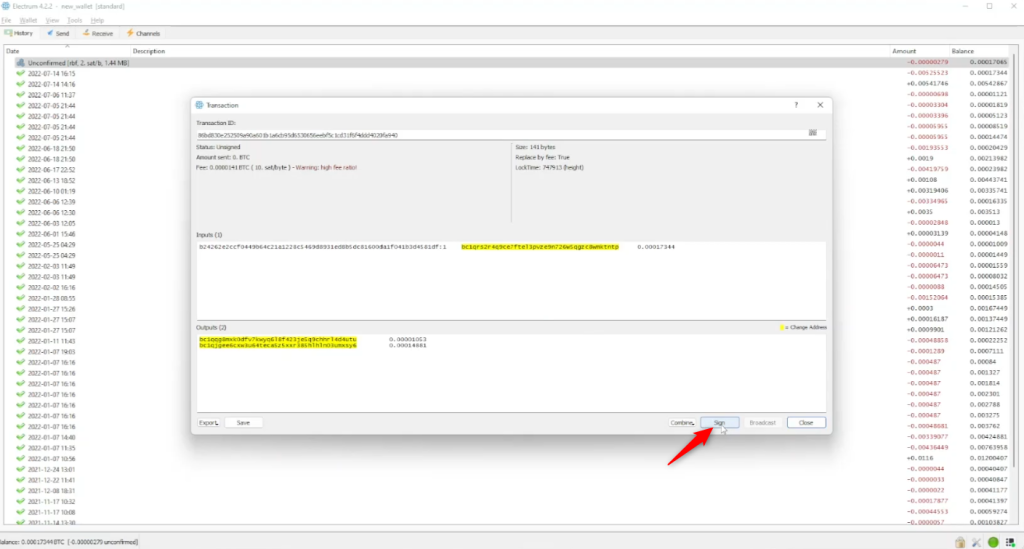Screen dimensions: 1024x549
Task: Open the password lock icon in status bar
Action: [x=959, y=542]
